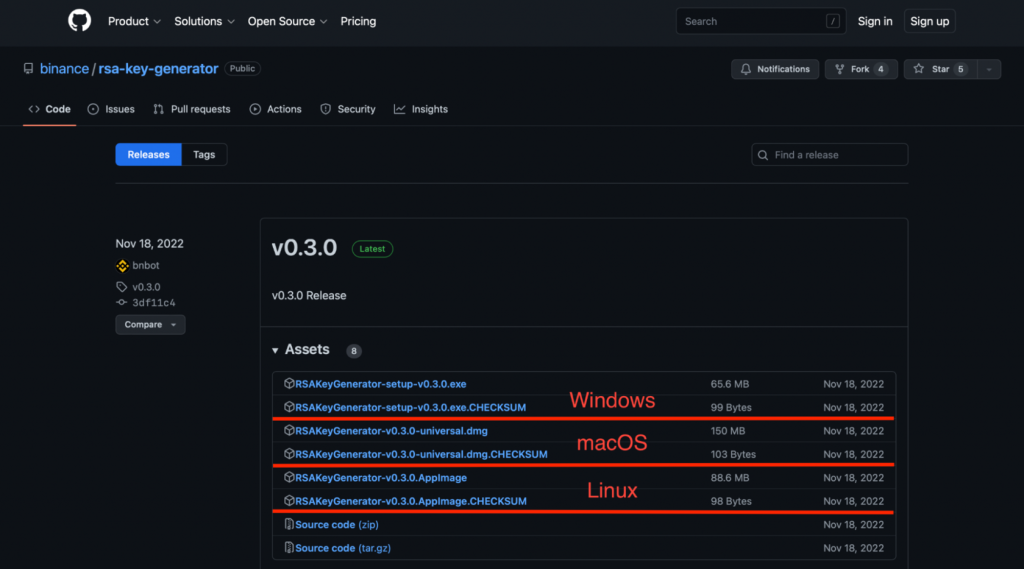Select the Releases view button
Screen dimensions: 1024x569
click(148, 155)
